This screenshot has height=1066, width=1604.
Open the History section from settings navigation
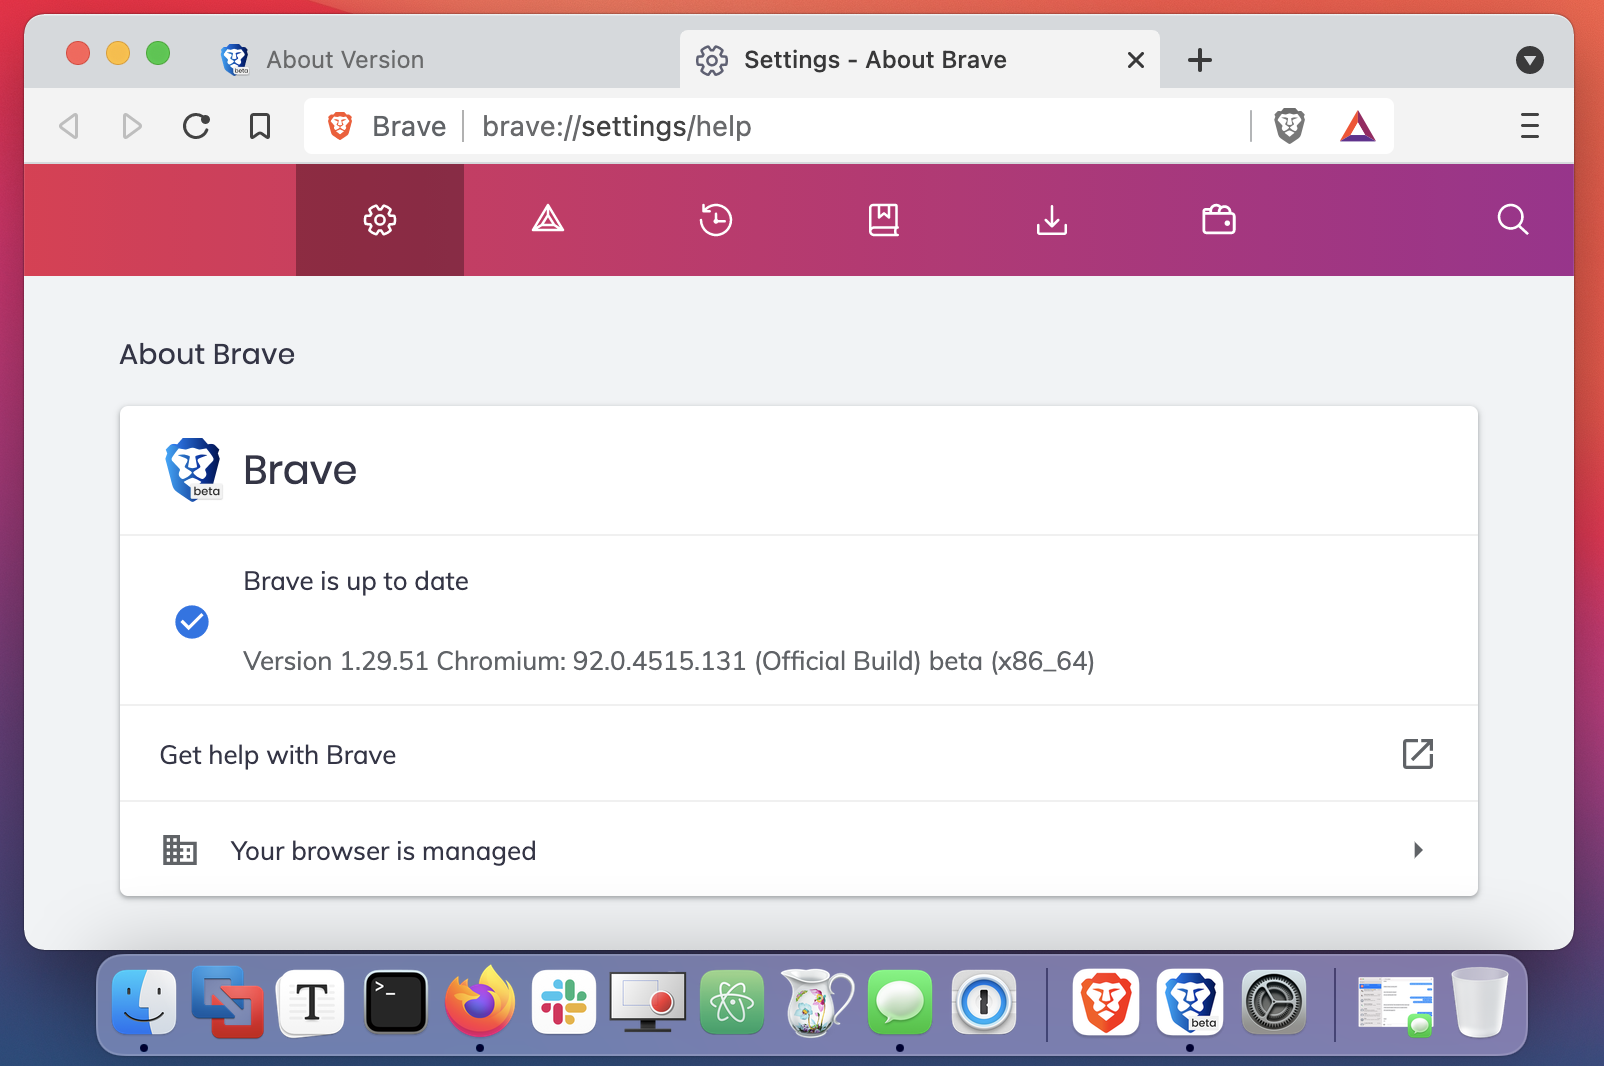pyautogui.click(x=715, y=220)
